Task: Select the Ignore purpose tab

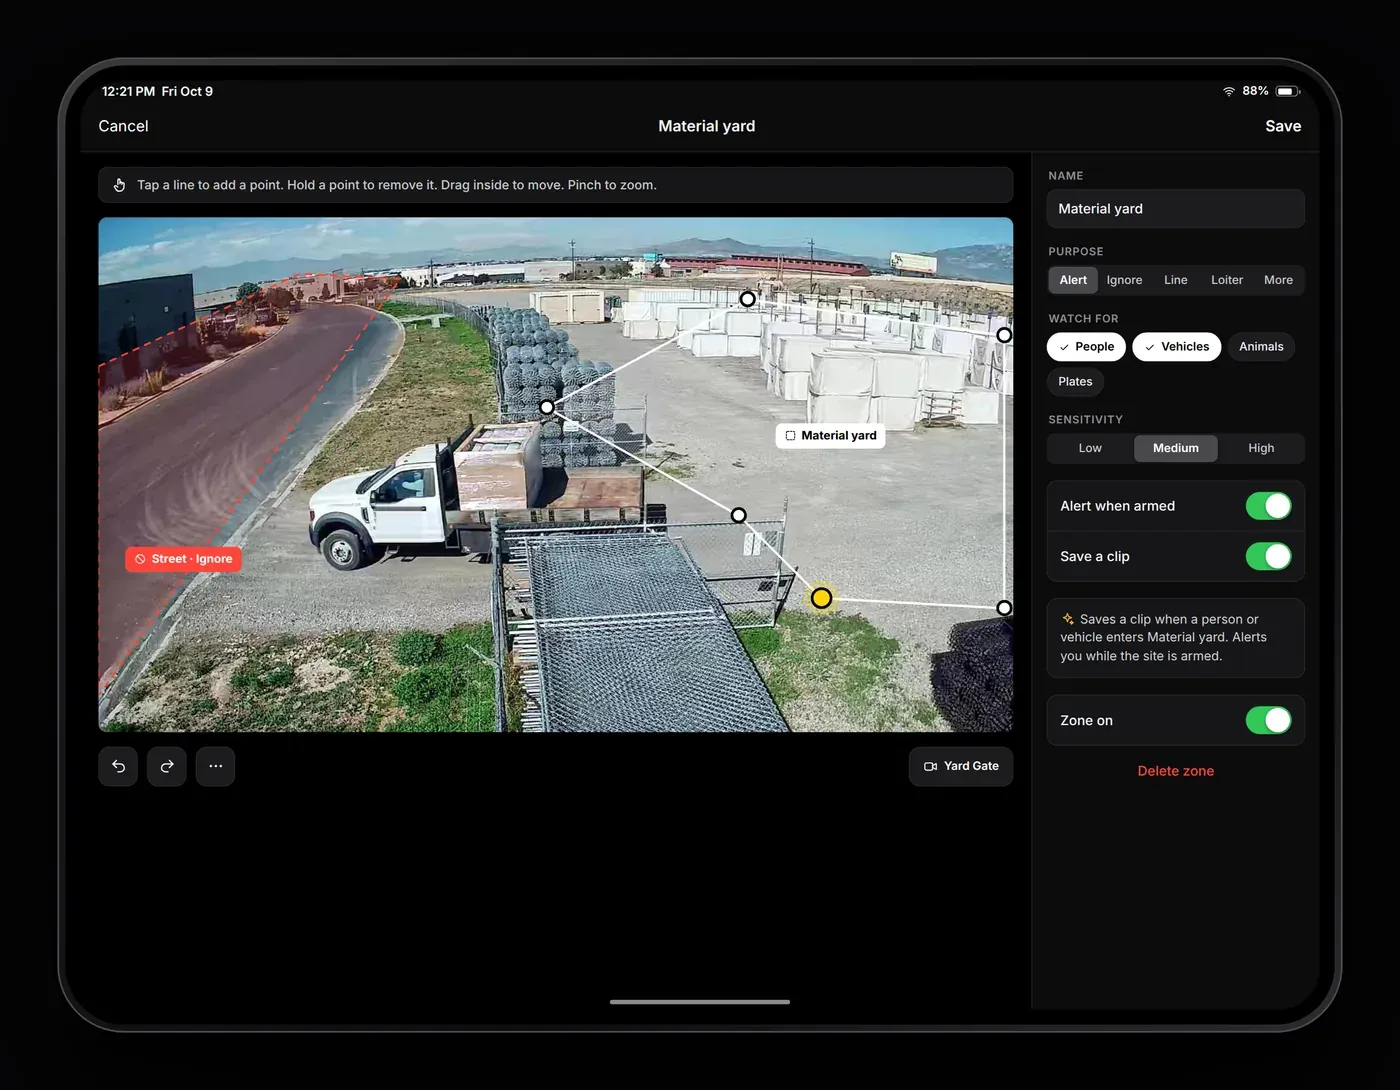Action: point(1124,280)
